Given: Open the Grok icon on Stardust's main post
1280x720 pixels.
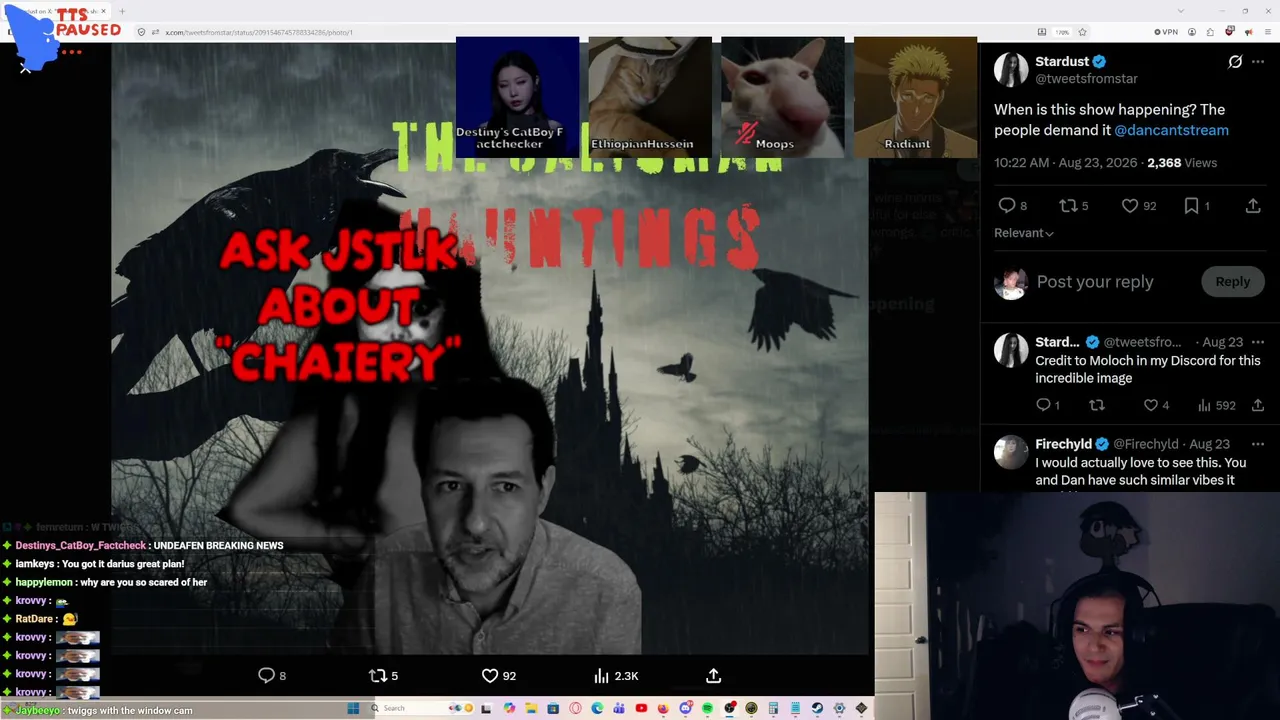Looking at the screenshot, I should 1235,62.
